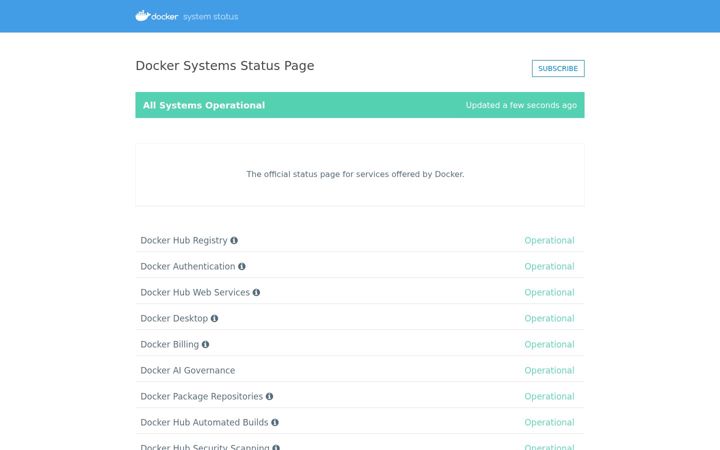
Task: Click the Docker whale logo
Action: [143, 16]
